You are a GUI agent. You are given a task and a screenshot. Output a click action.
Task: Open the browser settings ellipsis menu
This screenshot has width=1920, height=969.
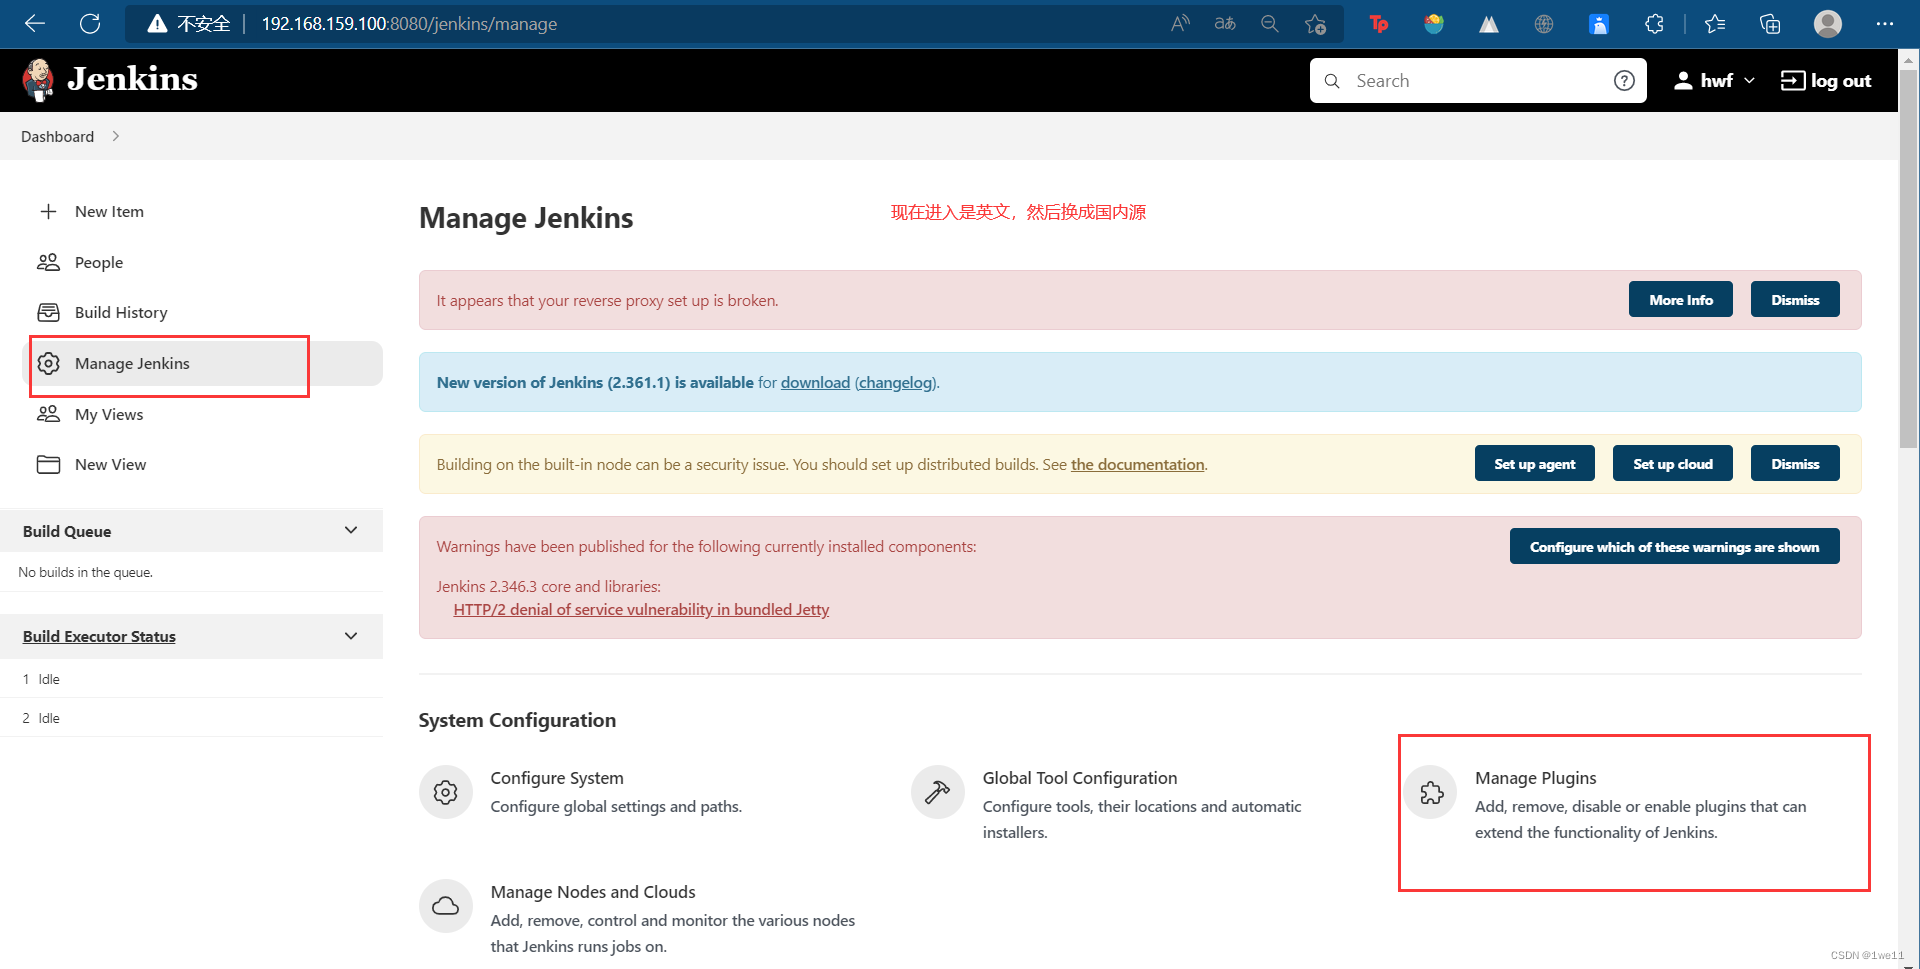coord(1885,23)
